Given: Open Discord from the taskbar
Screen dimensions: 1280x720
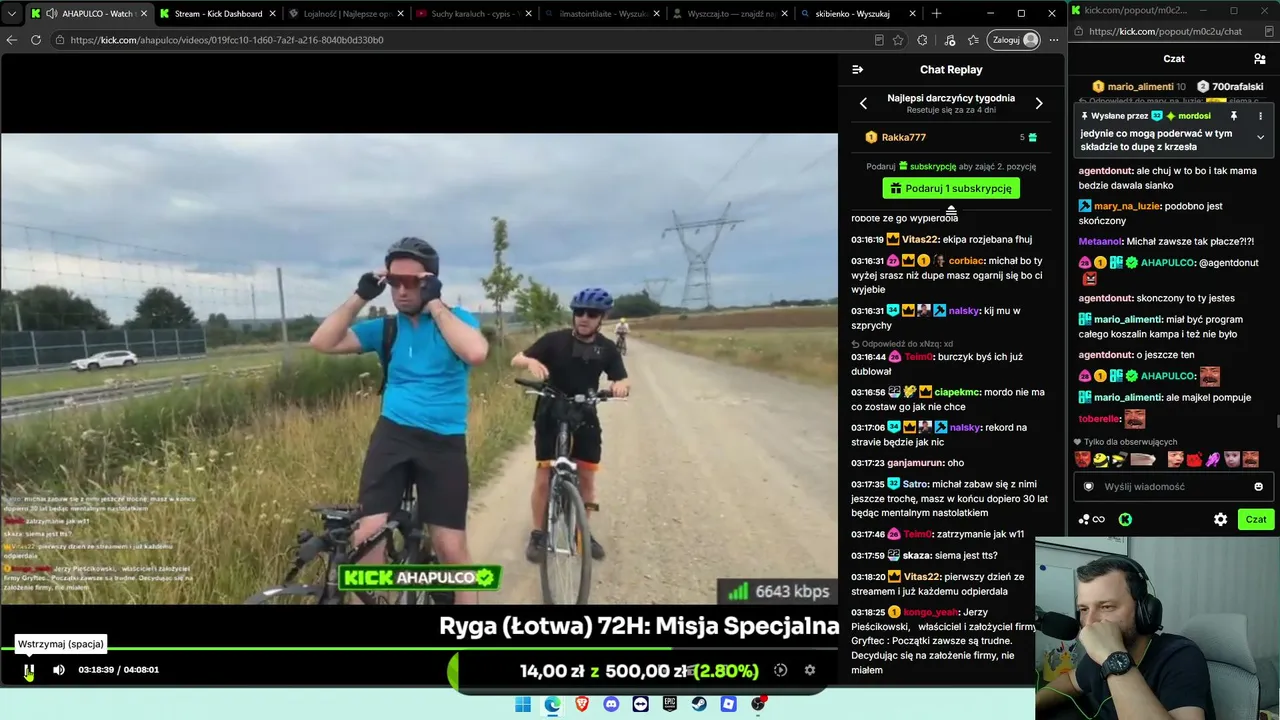Looking at the screenshot, I should coord(611,704).
